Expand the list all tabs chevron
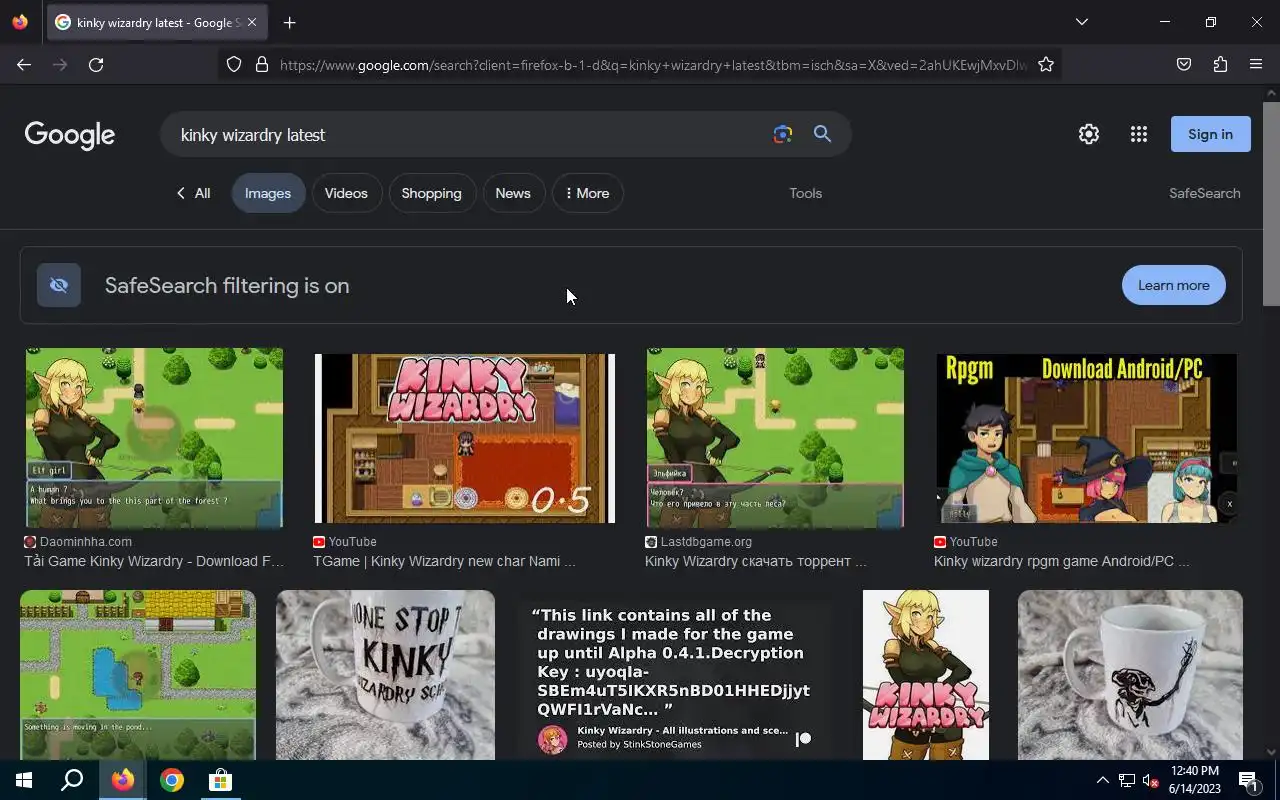Screen dimensions: 1280x800 click(1081, 22)
